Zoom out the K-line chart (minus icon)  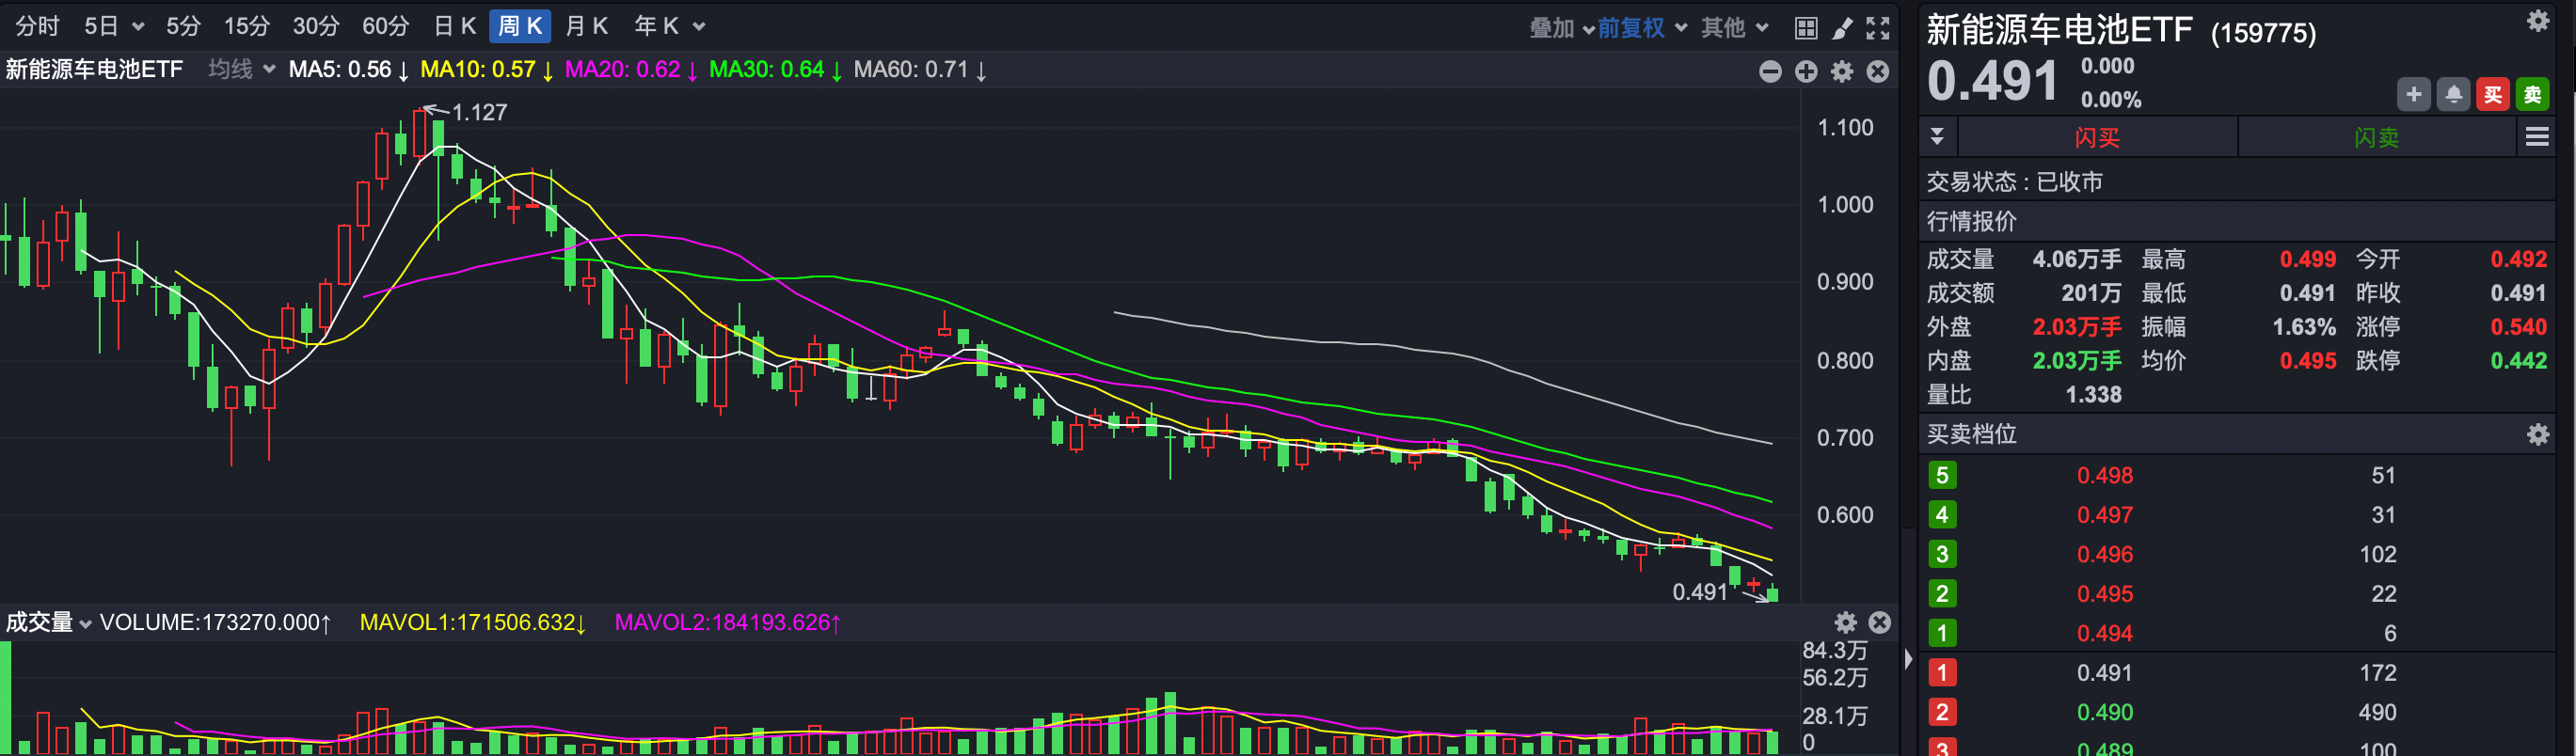[x=1770, y=71]
